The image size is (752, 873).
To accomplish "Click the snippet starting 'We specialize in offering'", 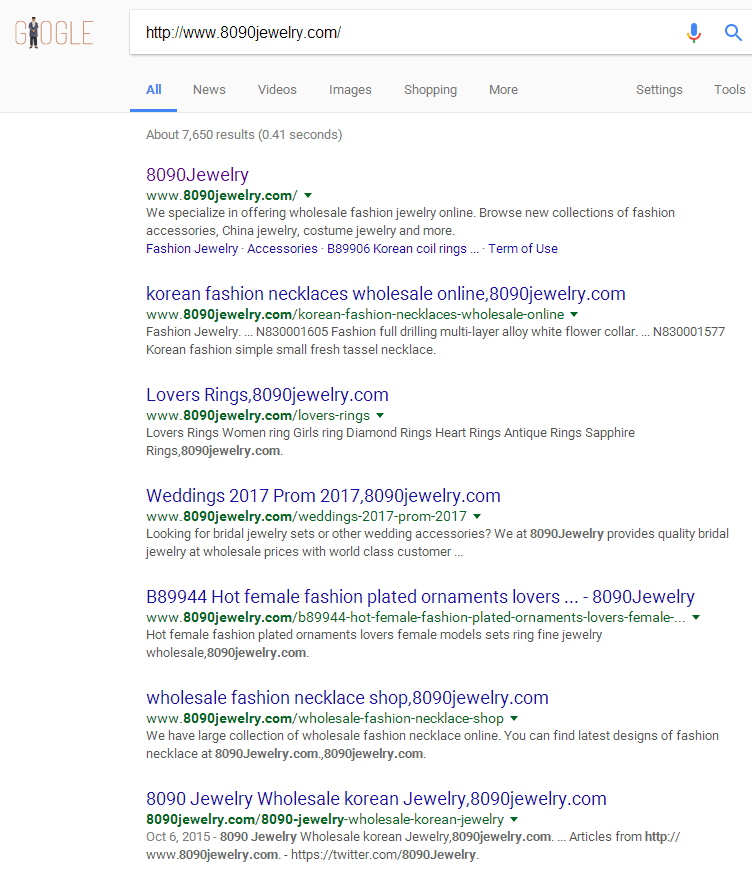I will [410, 222].
